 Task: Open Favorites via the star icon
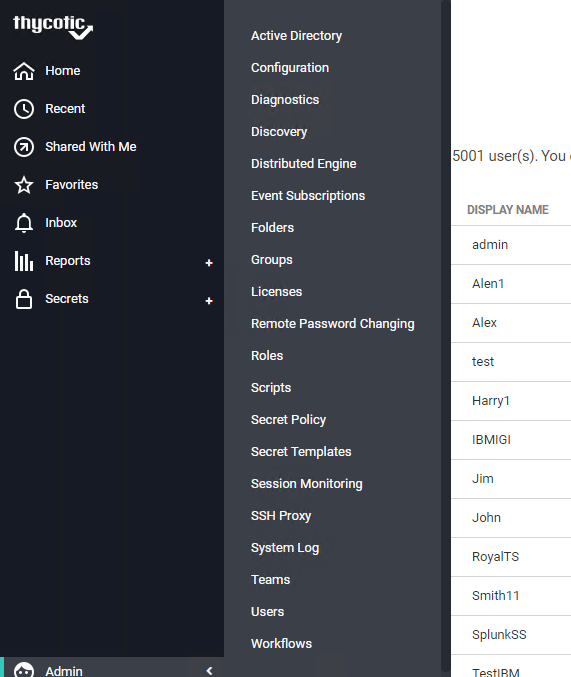[x=24, y=185]
